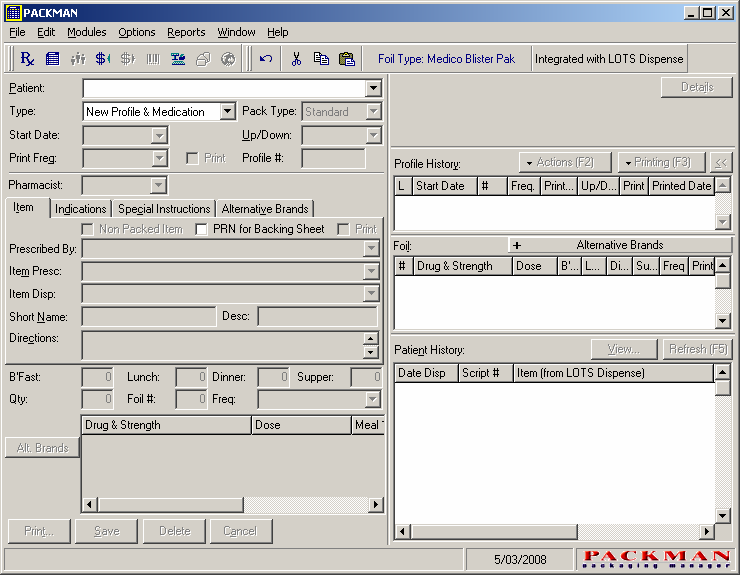
Task: Click the Drug & Strength horizontal scrollbar
Action: point(231,505)
